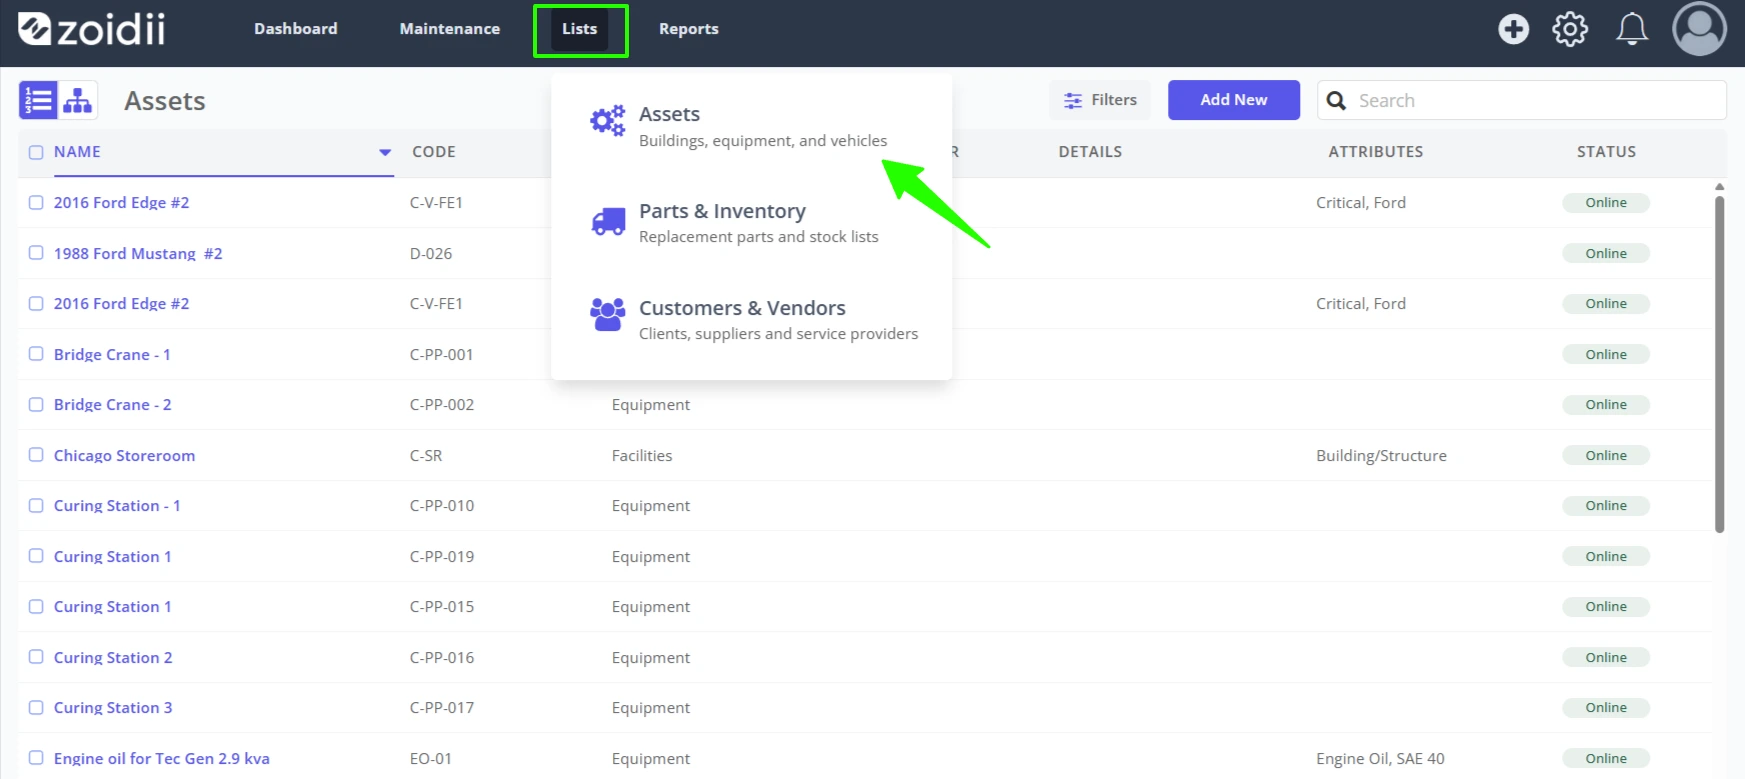Open the Reports menu
This screenshot has height=779, width=1745.
[688, 29]
